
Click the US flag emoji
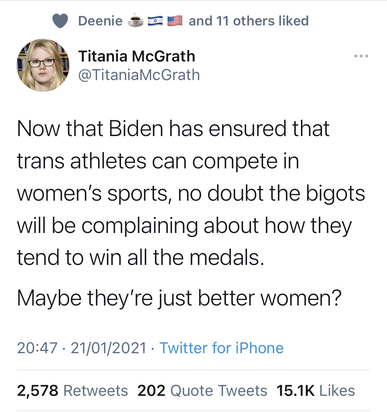pyautogui.click(x=175, y=21)
